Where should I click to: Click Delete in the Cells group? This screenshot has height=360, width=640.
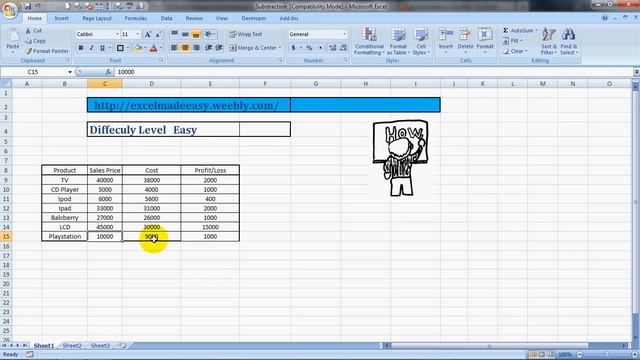coord(465,39)
